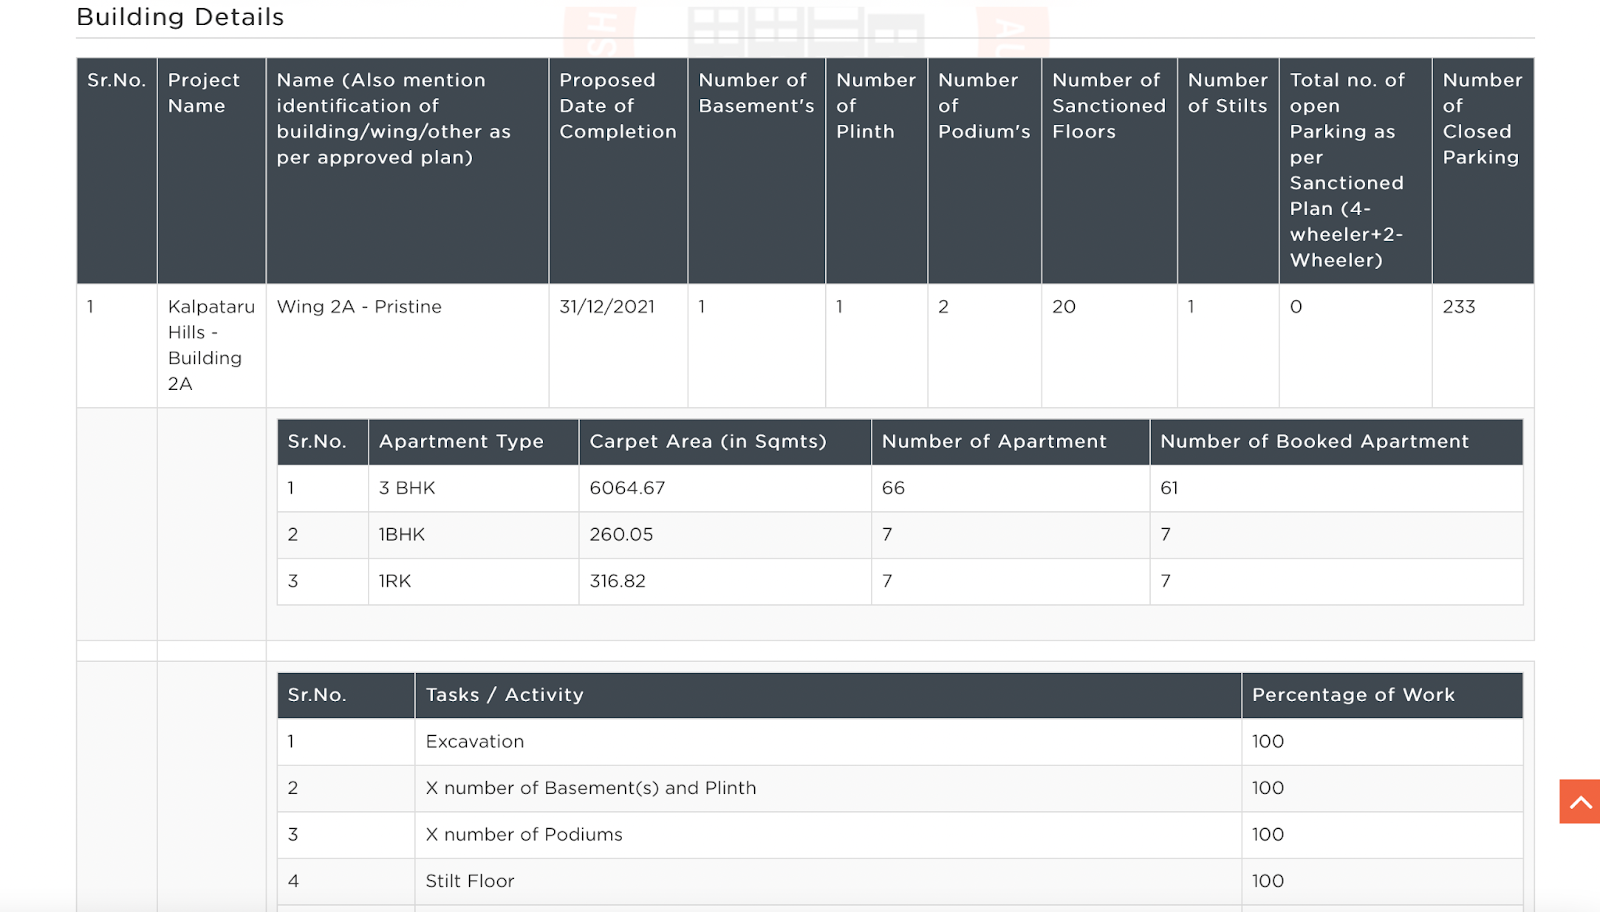Select the Tasks / Activity column header

[x=828, y=695]
